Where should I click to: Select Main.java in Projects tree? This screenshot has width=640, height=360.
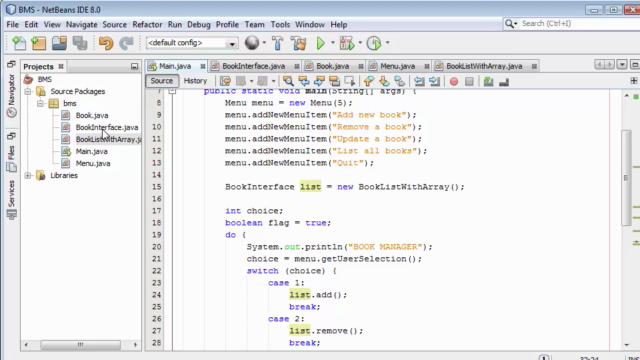tap(91, 151)
